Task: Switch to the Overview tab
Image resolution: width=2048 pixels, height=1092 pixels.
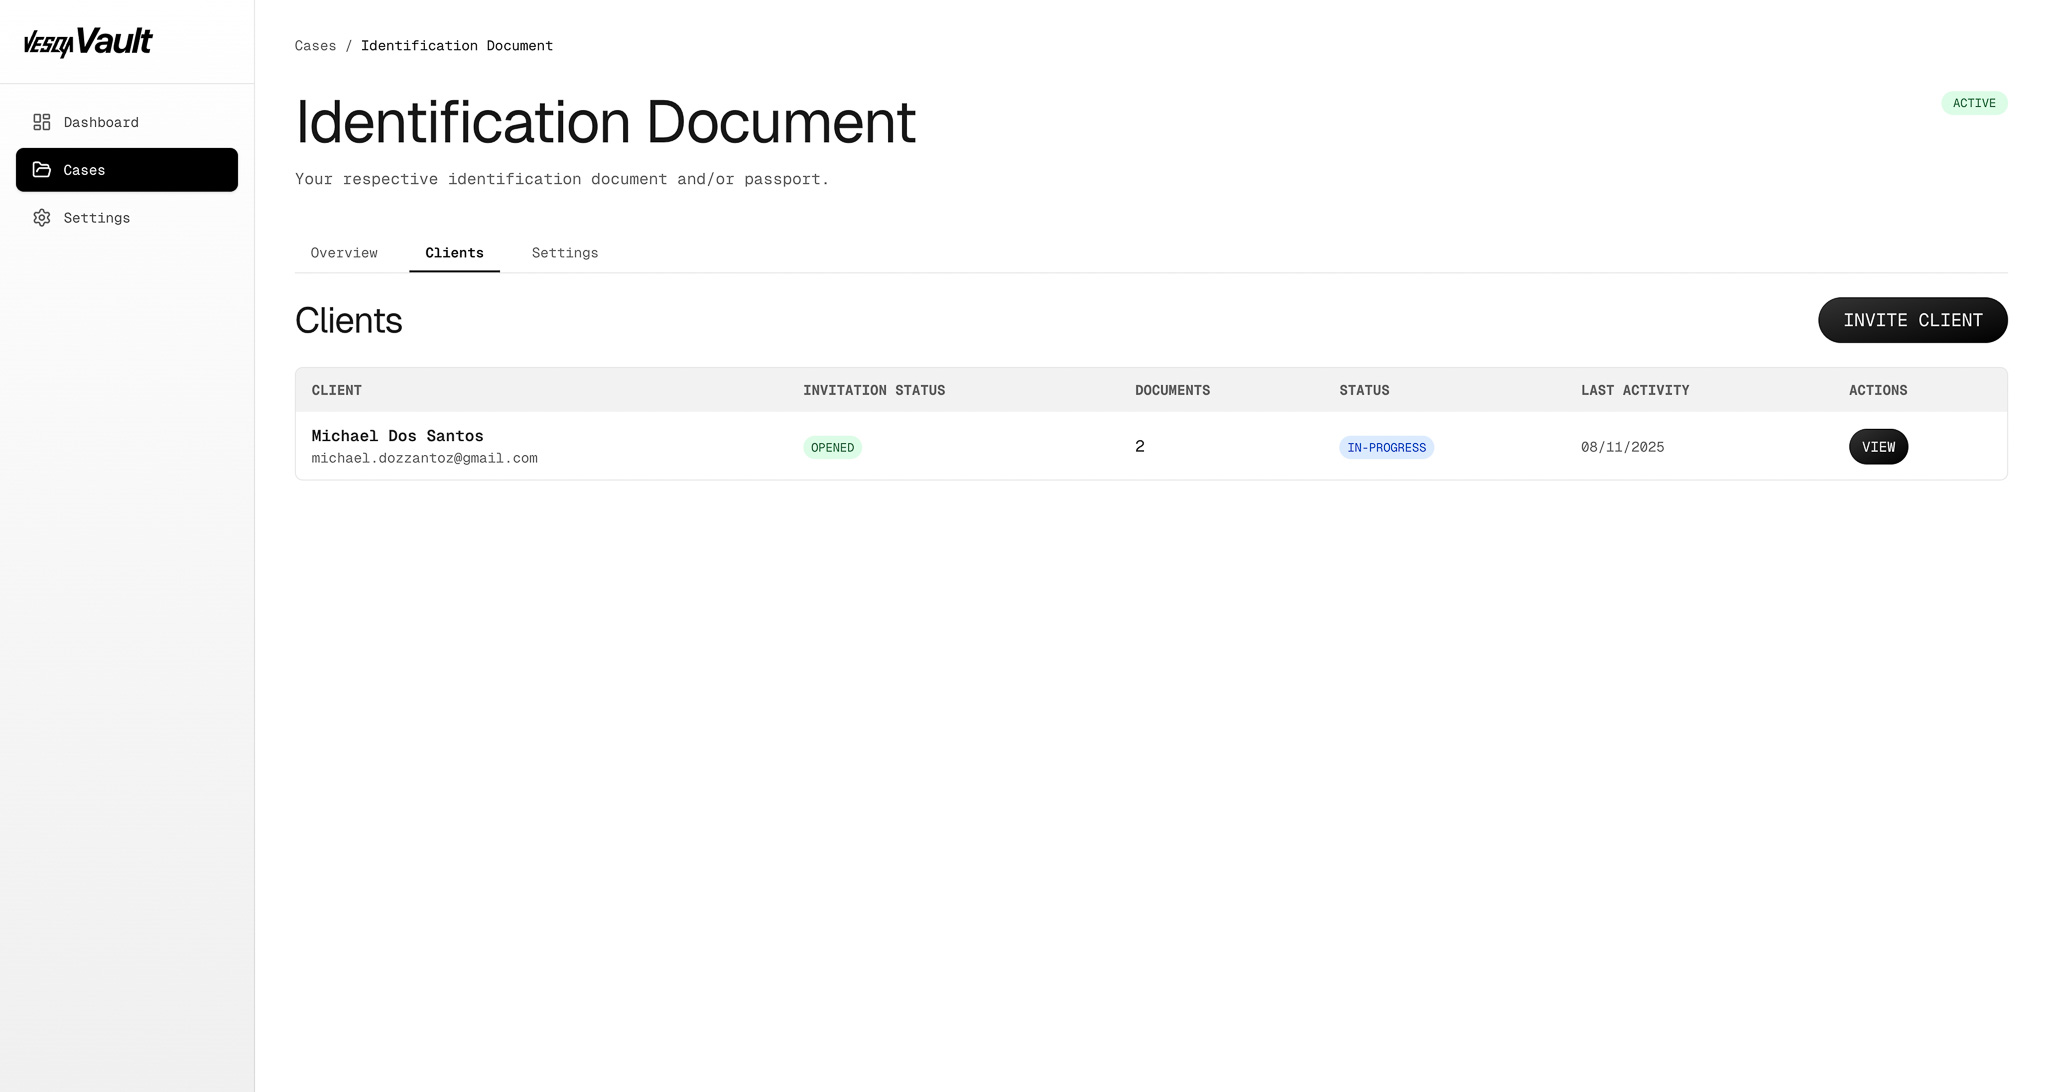Action: pos(344,253)
